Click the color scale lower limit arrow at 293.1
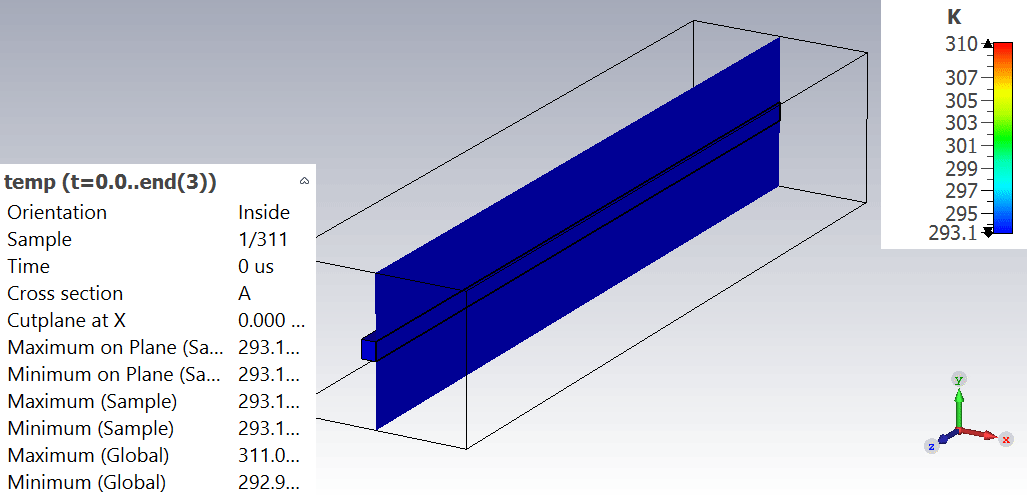1027x498 pixels. pyautogui.click(x=988, y=232)
